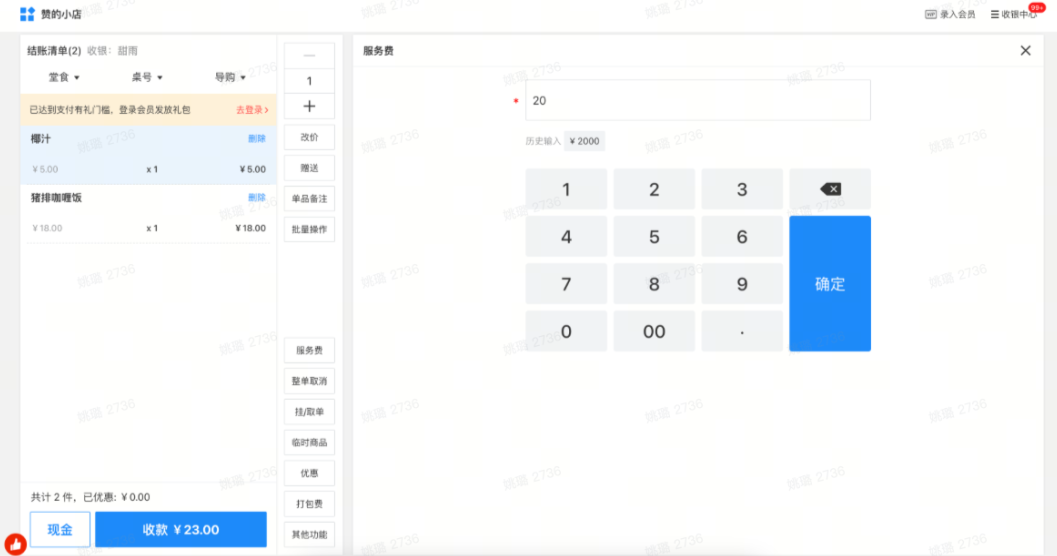Select the 椰汁 order row
Viewport: 1057px width, 556px height.
tap(148, 154)
